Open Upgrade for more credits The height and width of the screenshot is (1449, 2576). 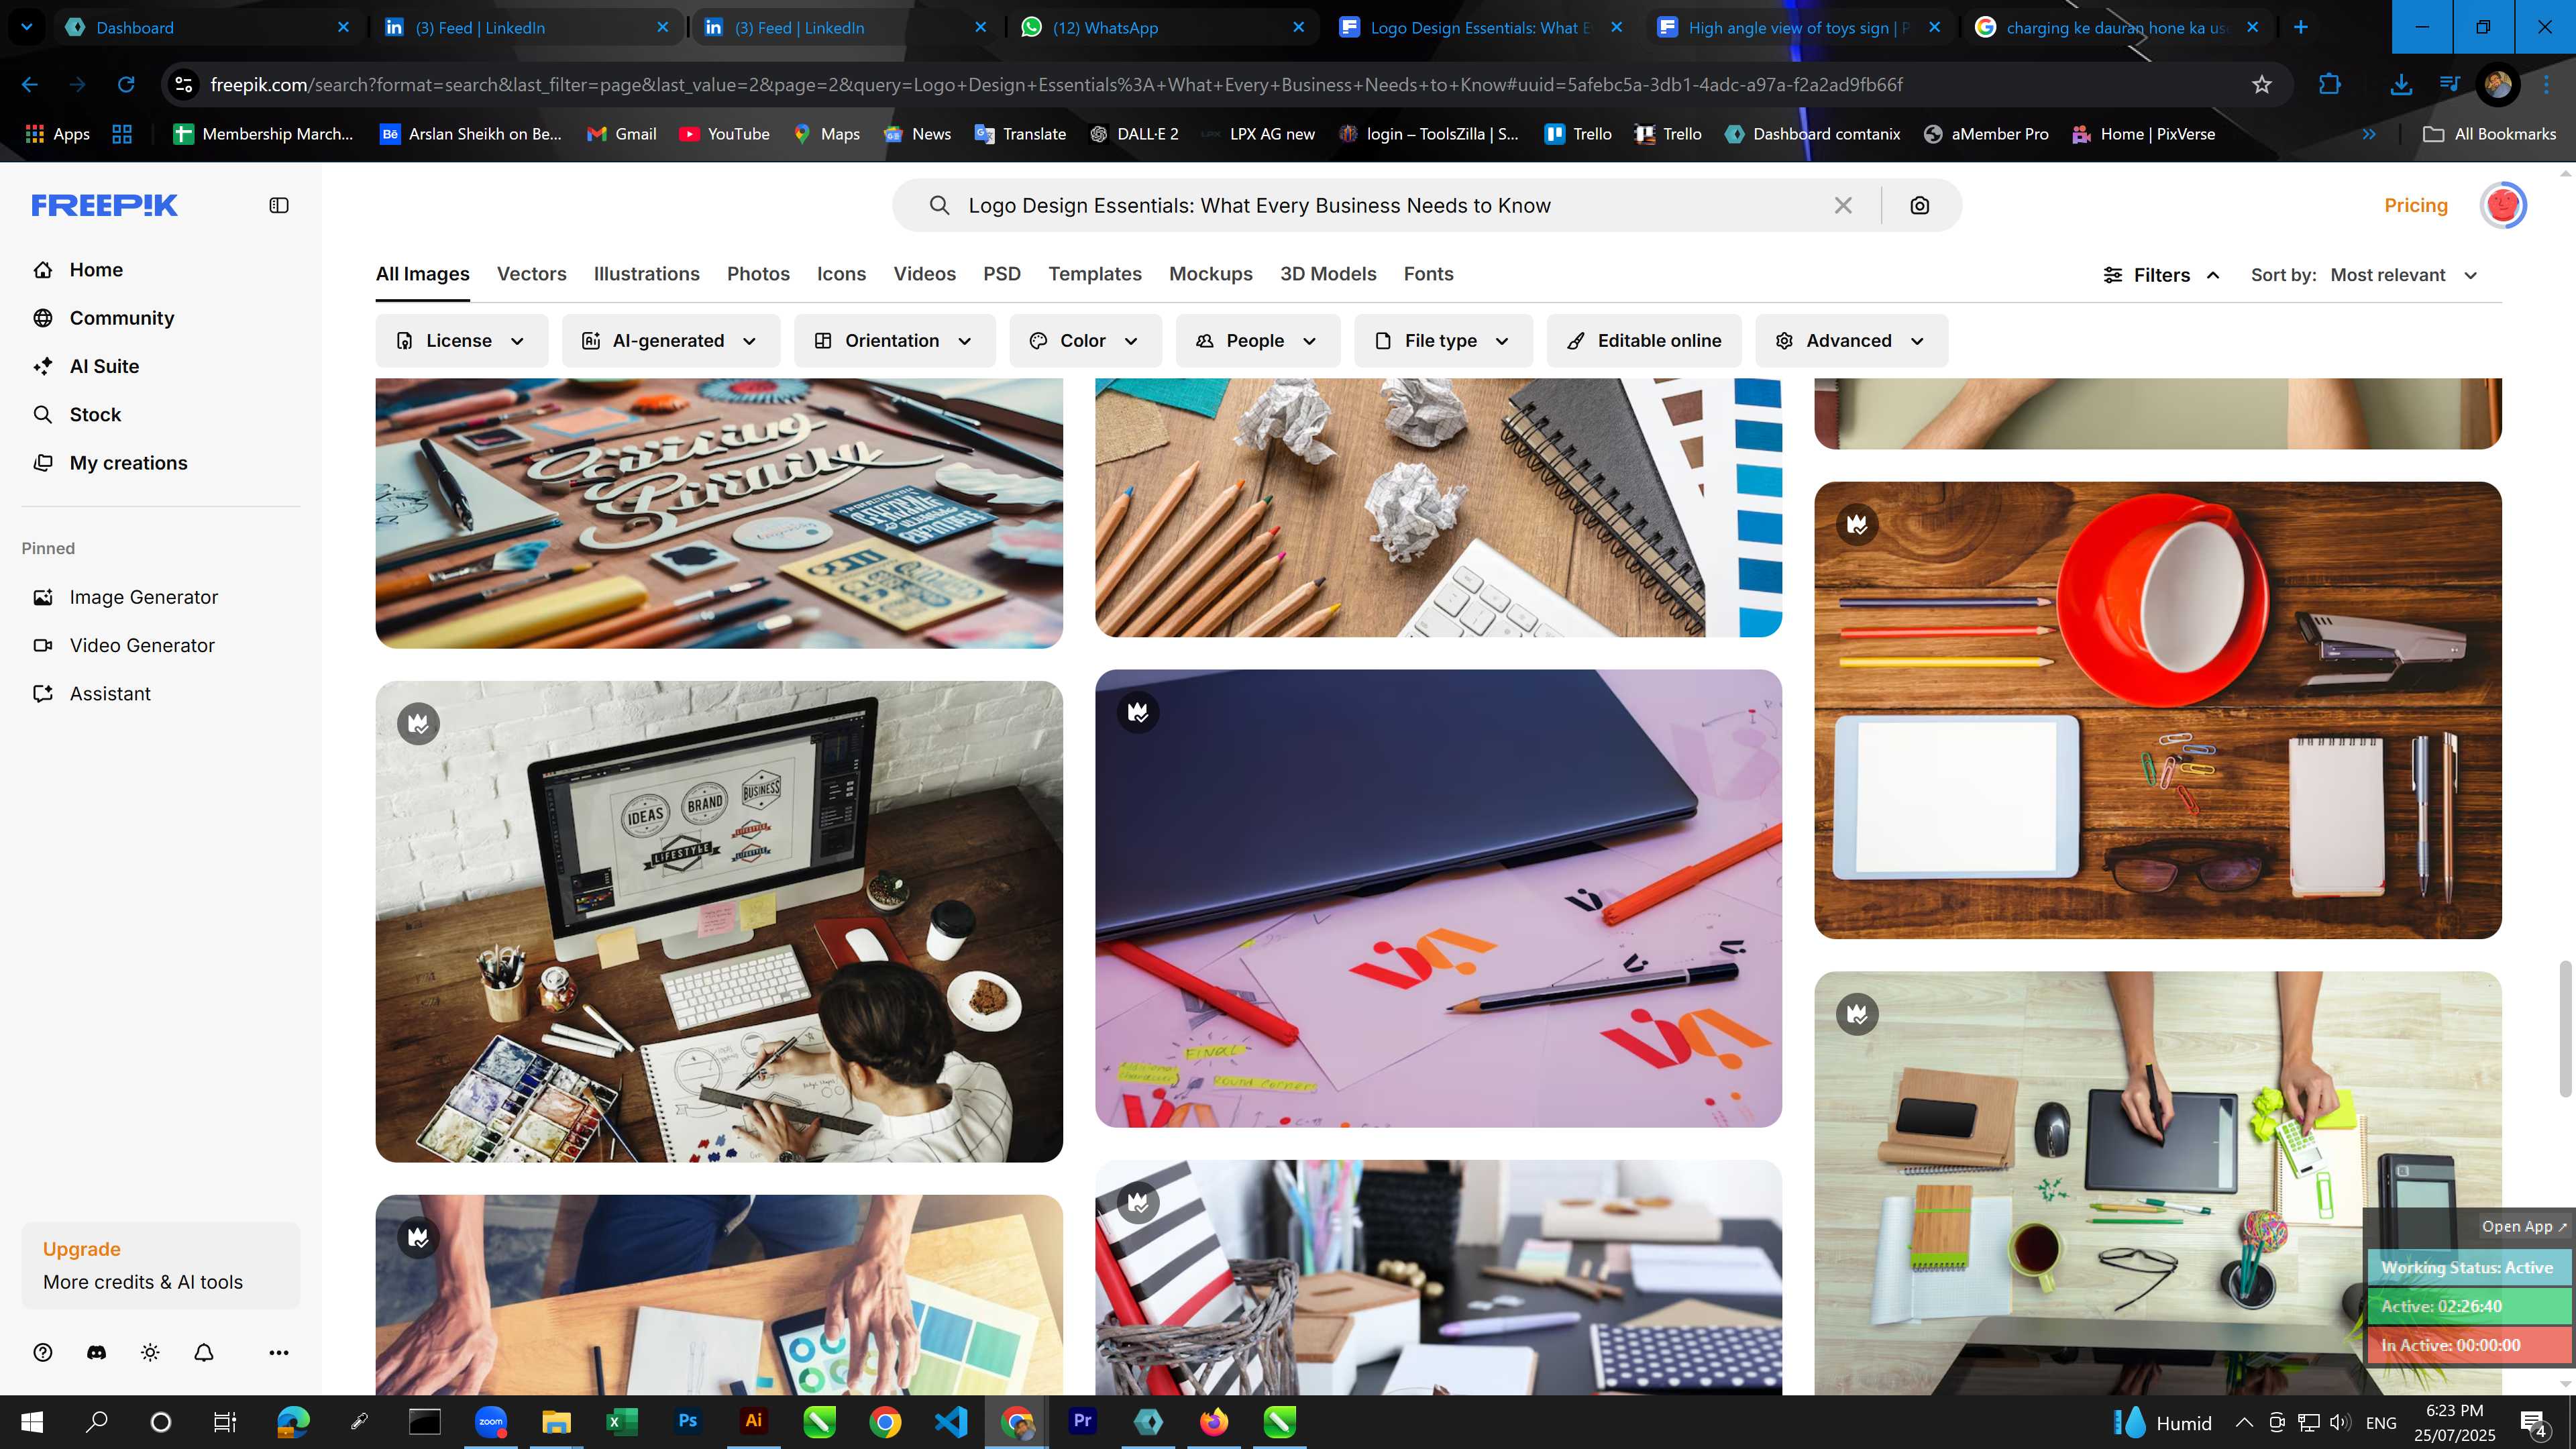(x=161, y=1265)
